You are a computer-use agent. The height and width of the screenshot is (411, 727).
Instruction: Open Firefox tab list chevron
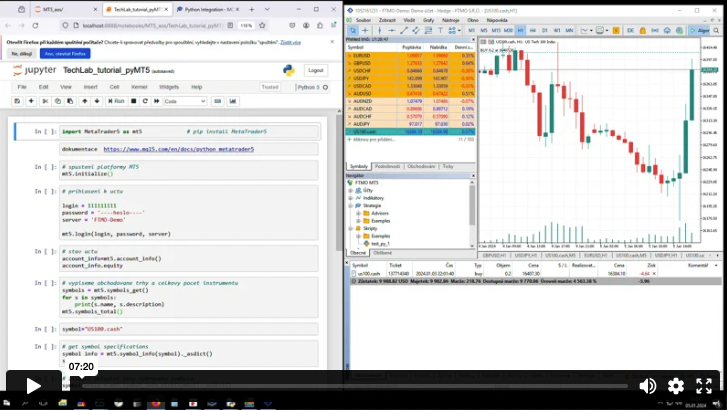click(x=267, y=9)
